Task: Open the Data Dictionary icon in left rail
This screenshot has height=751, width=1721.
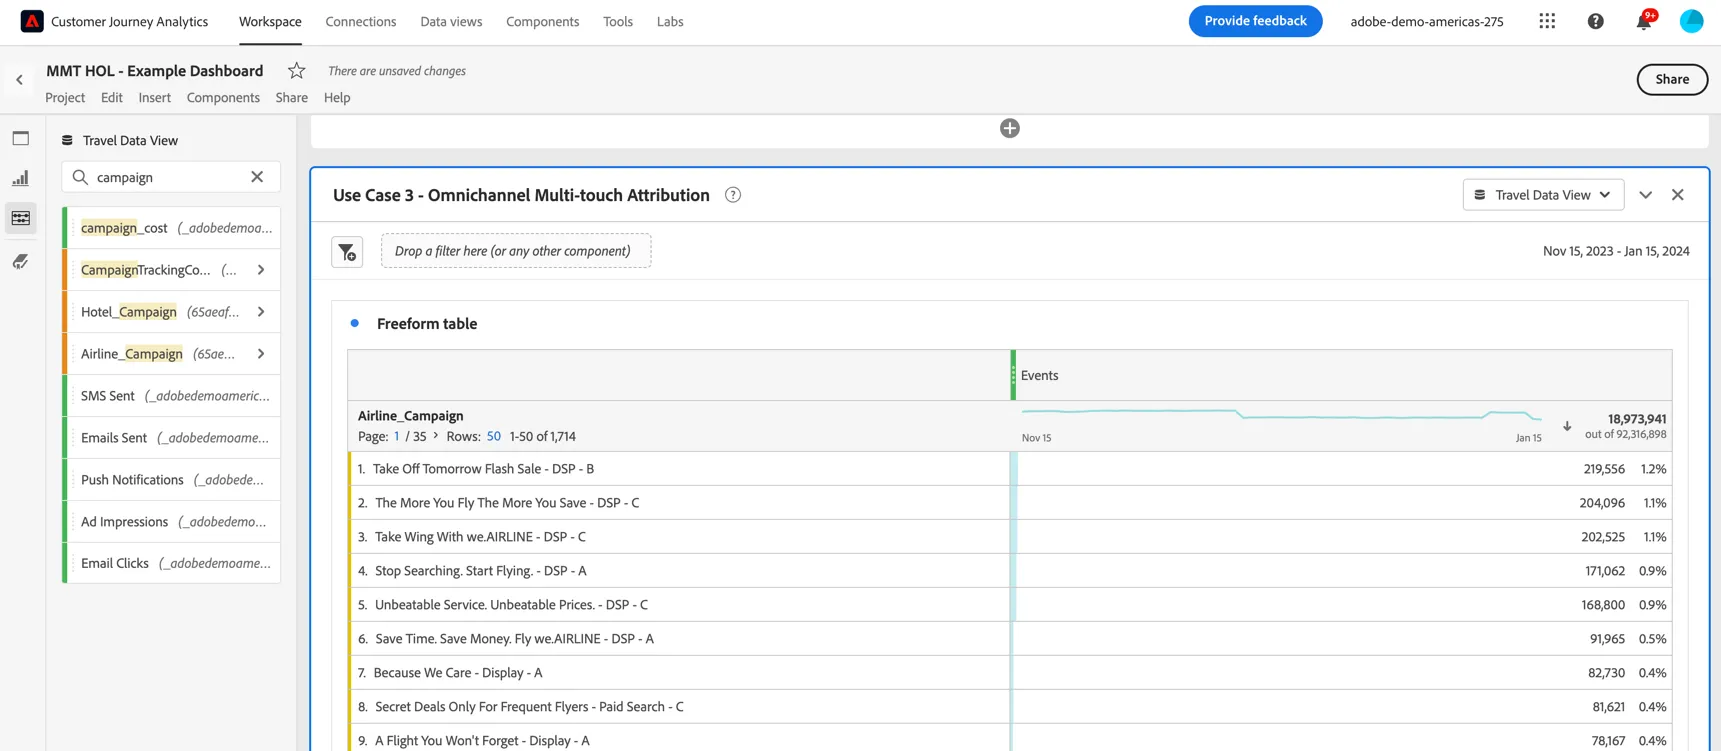Action: point(21,262)
